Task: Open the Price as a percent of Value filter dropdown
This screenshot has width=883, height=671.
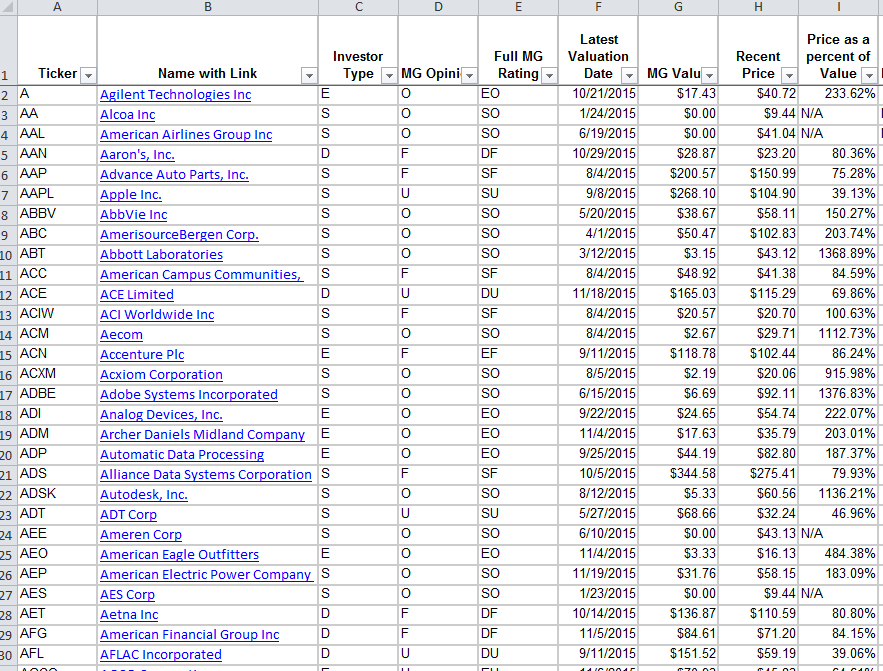Action: pyautogui.click(x=869, y=75)
